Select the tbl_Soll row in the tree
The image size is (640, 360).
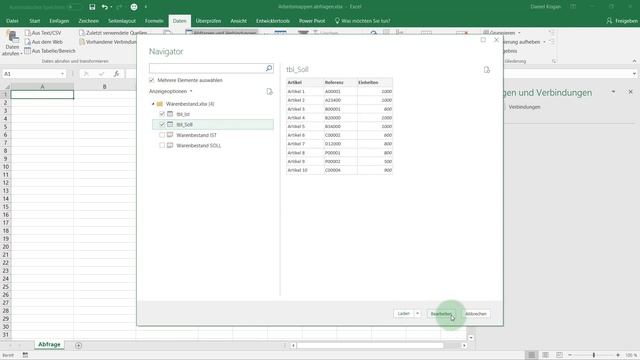point(213,124)
